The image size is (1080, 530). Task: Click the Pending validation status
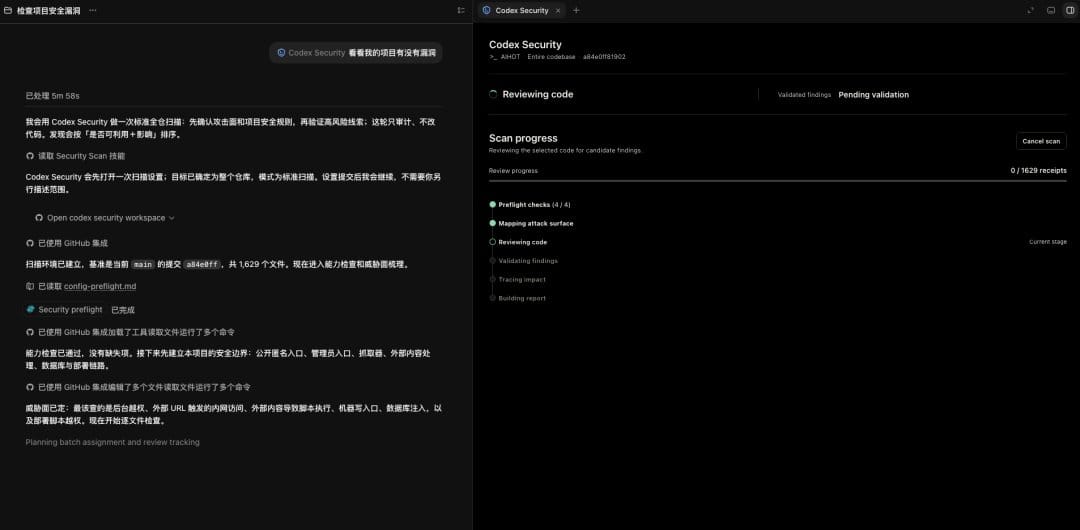873,94
